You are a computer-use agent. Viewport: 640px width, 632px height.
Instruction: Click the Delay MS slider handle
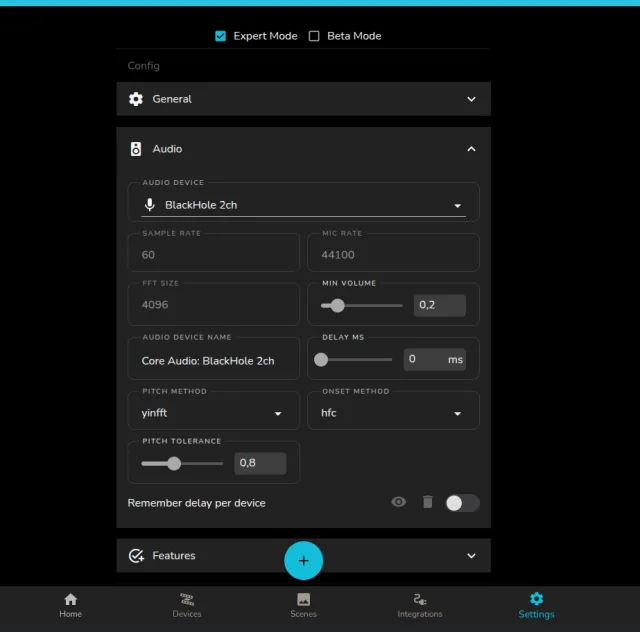click(x=321, y=360)
